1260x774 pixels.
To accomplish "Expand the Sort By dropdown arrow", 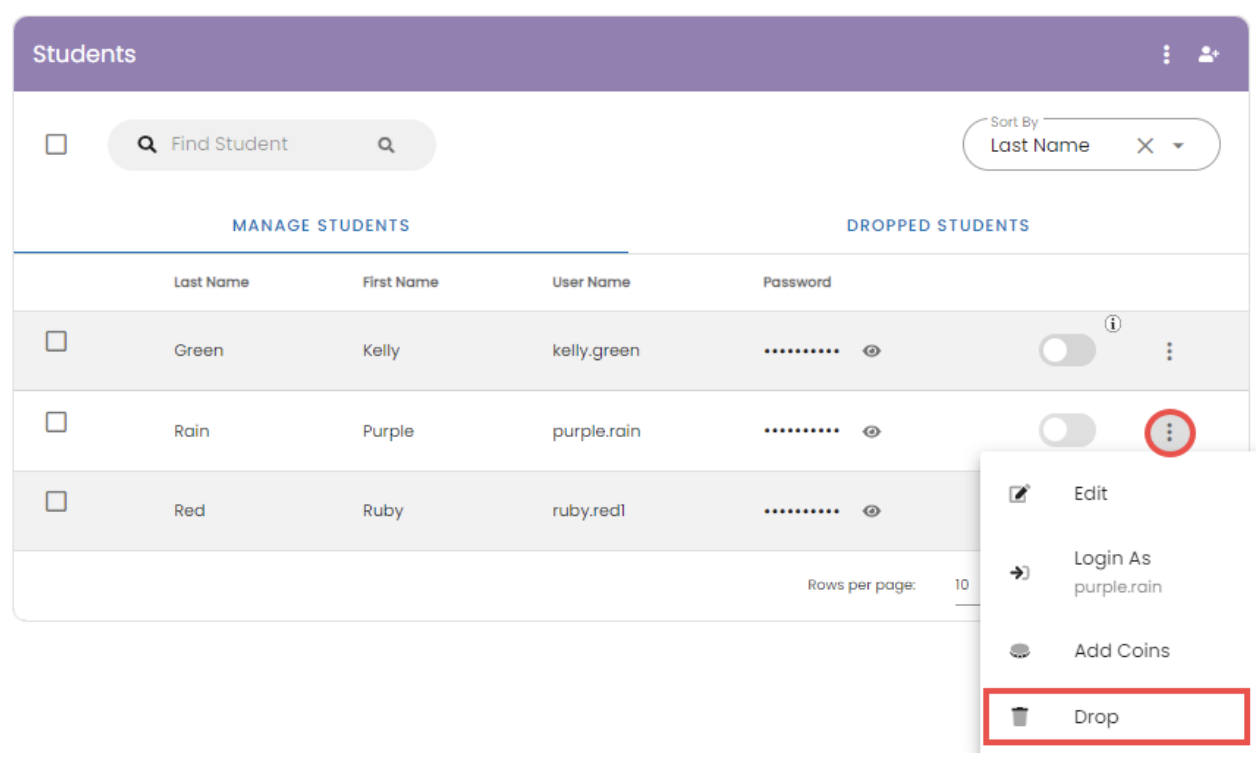I will [1178, 146].
